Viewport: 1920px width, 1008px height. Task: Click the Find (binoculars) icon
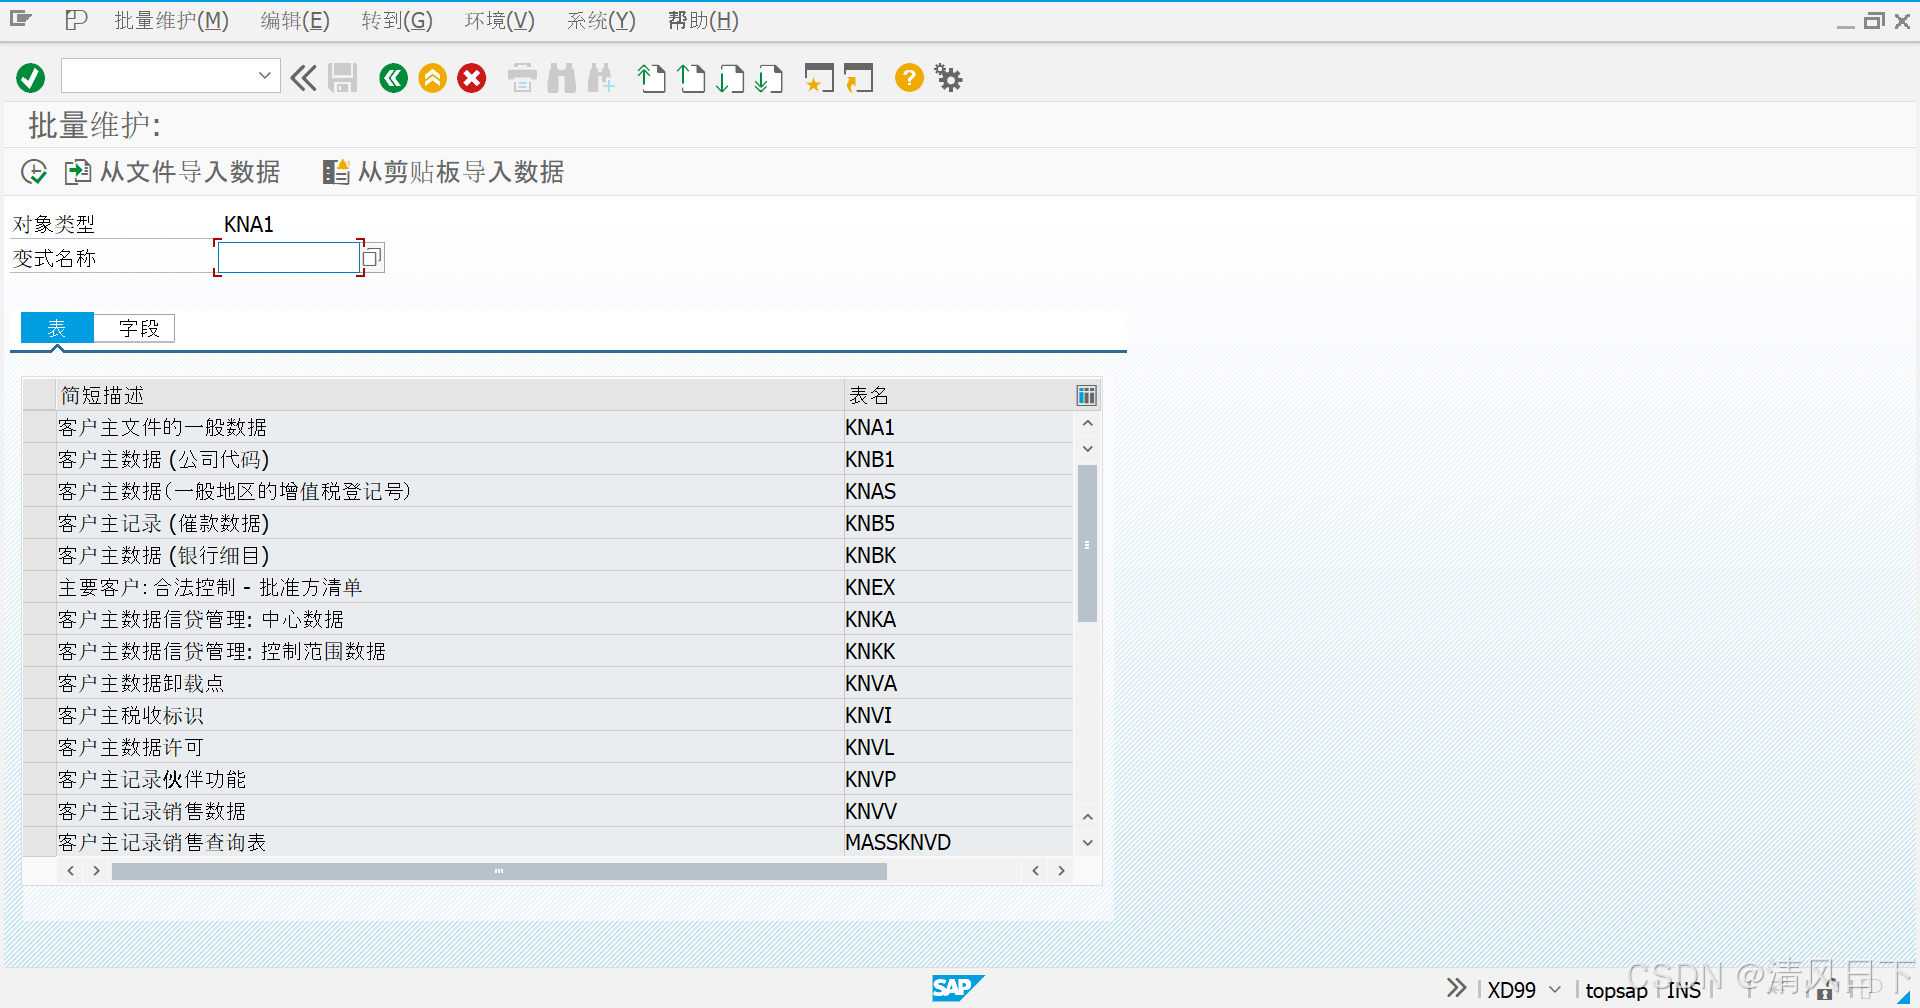561,77
